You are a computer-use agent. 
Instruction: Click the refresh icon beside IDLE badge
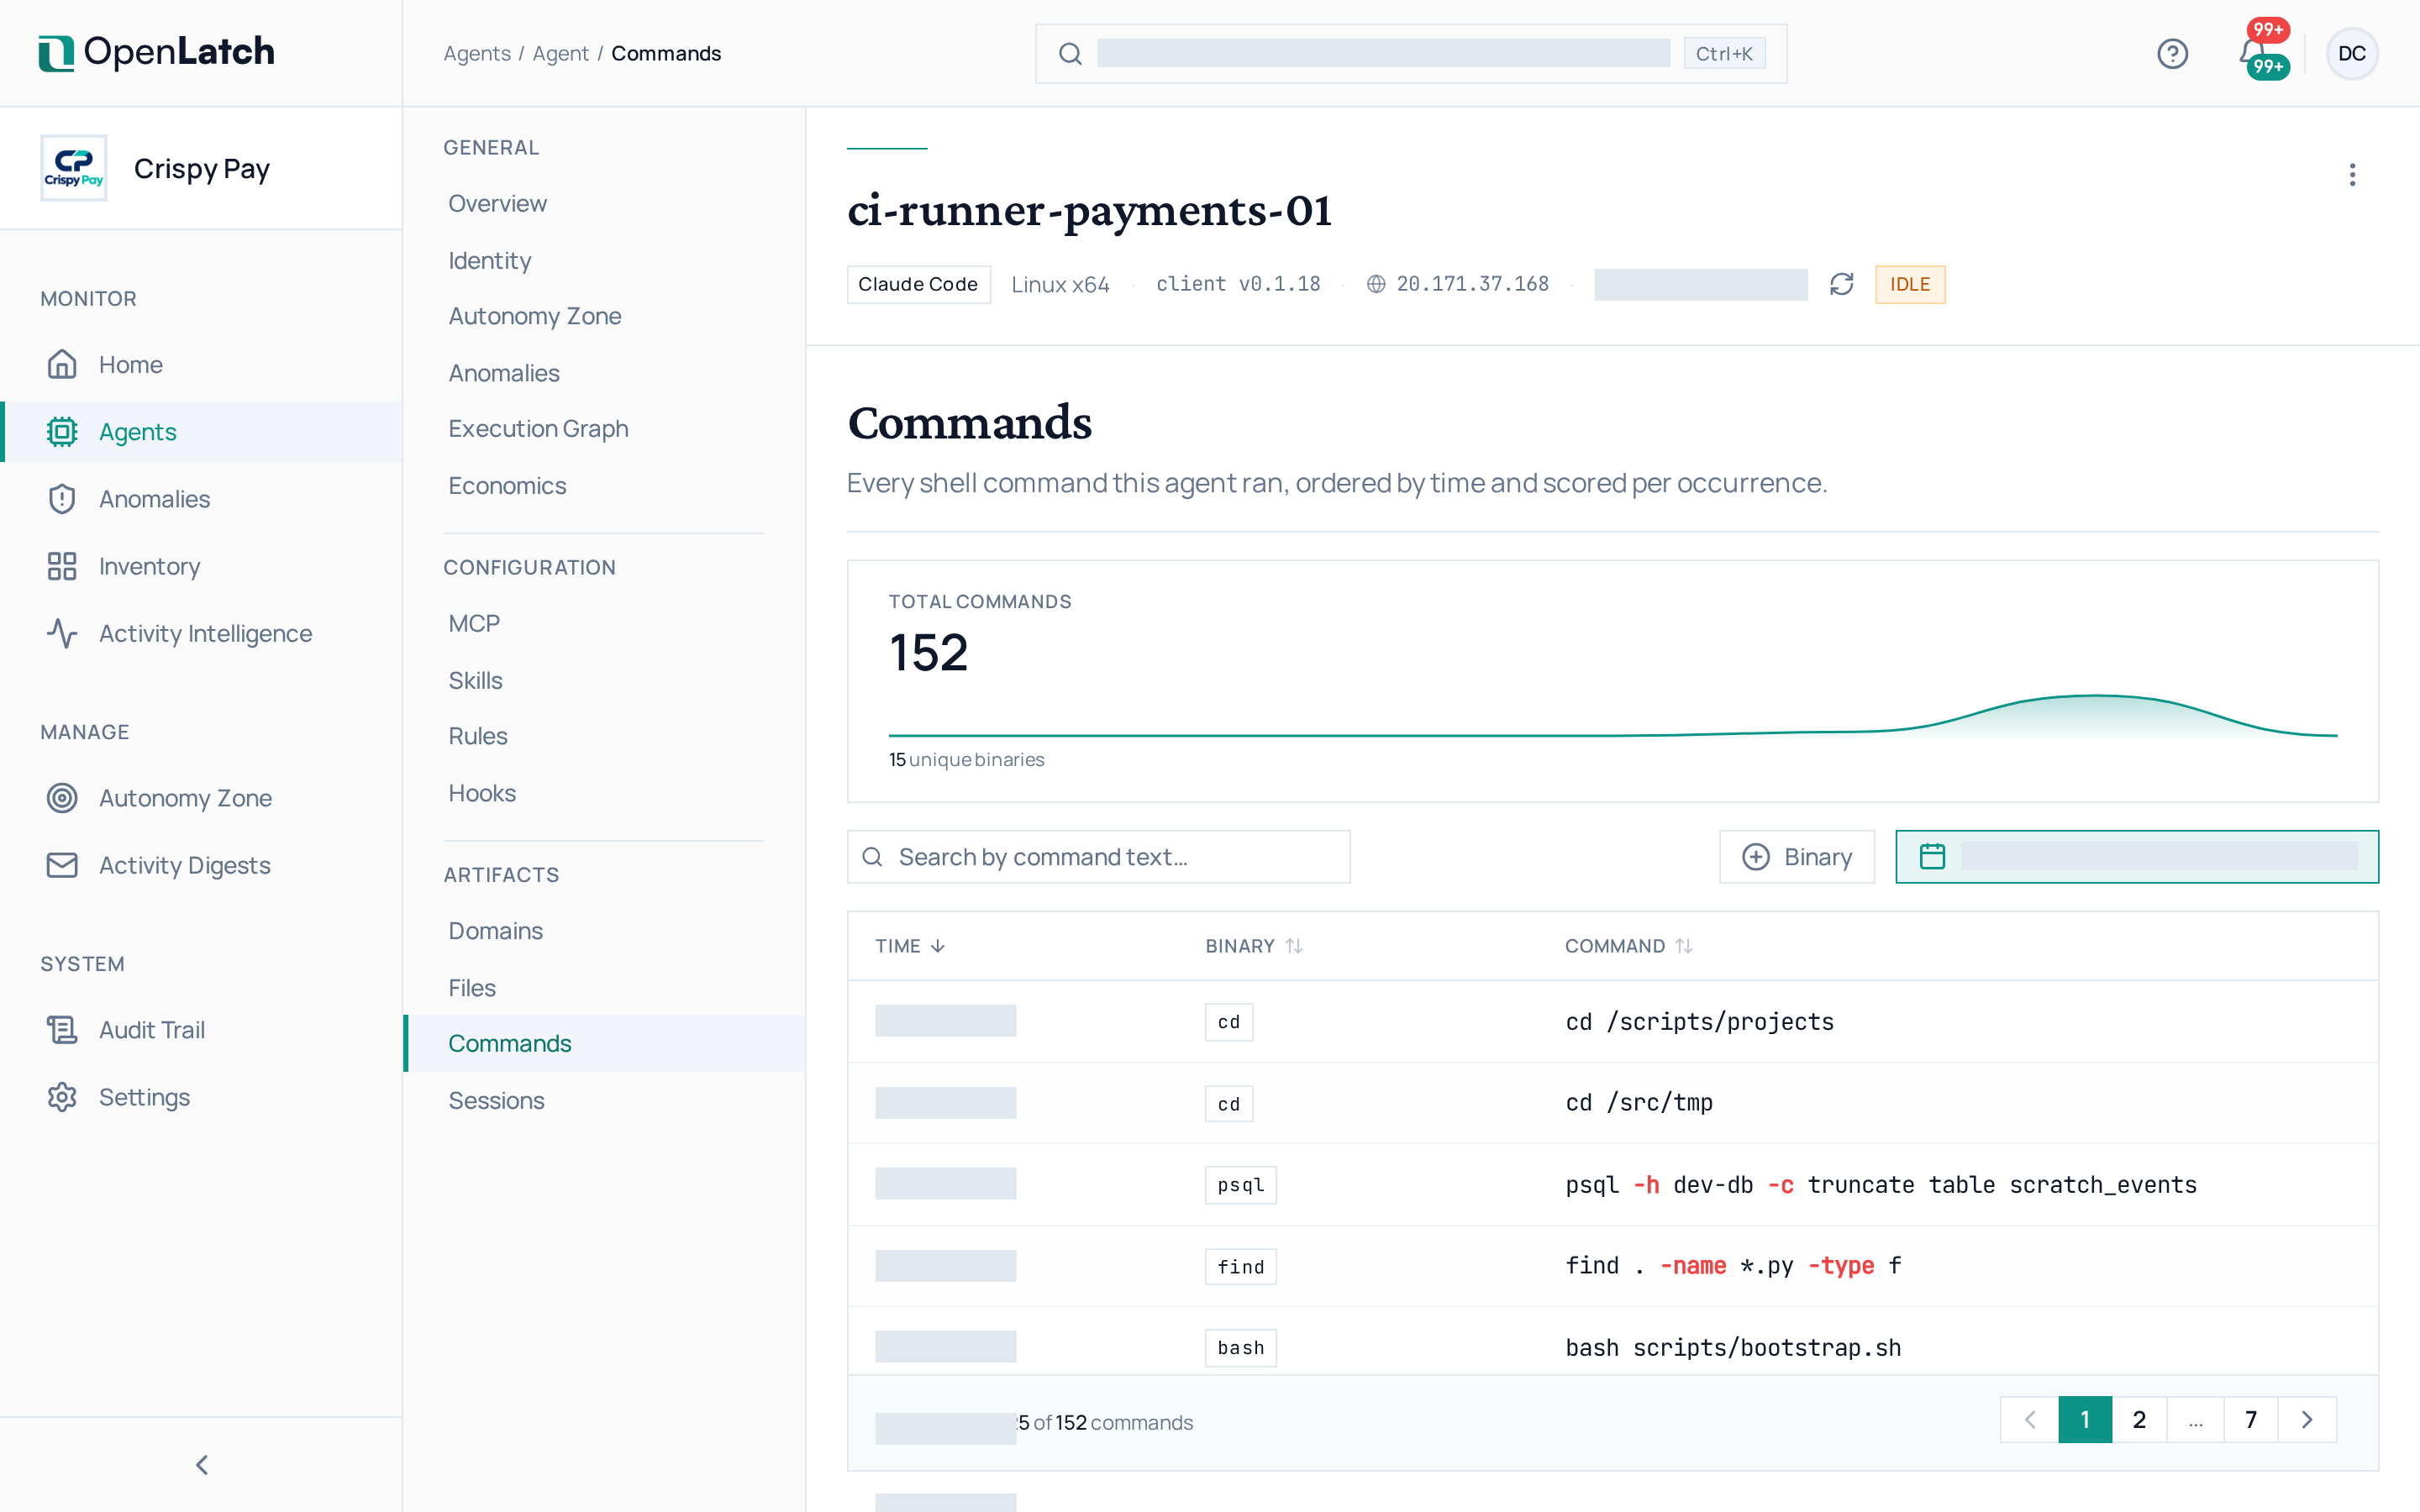coord(1841,284)
